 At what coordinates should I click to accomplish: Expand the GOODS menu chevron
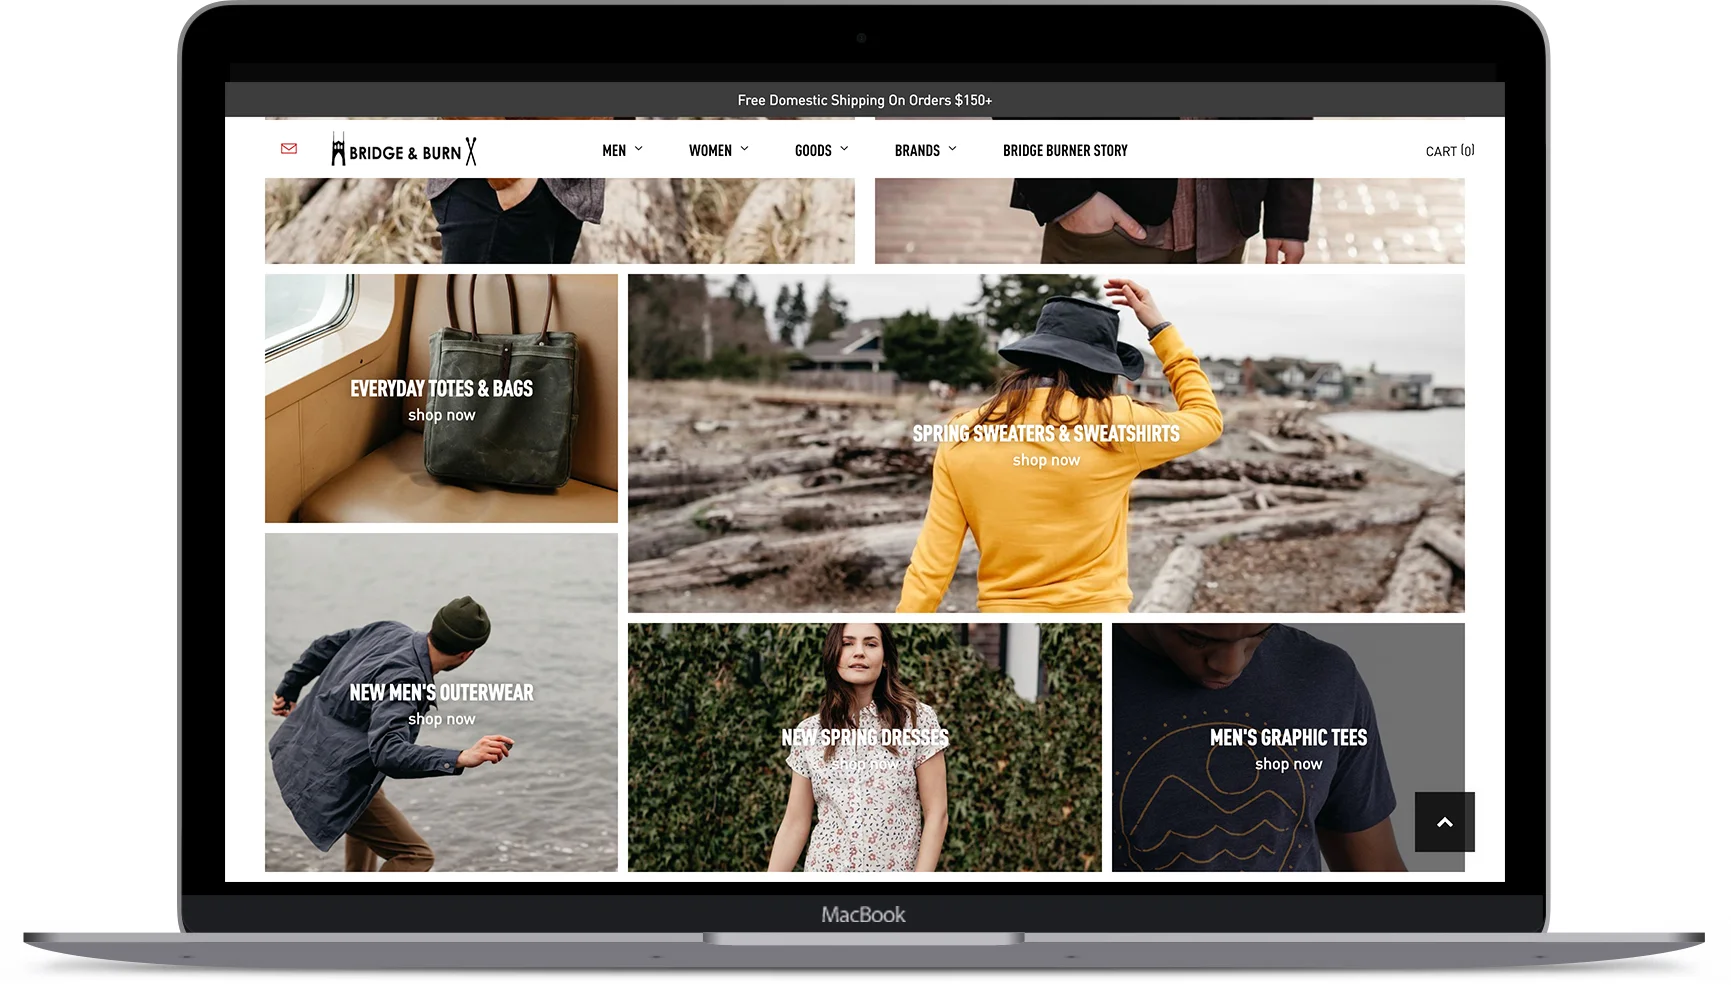[x=845, y=149]
